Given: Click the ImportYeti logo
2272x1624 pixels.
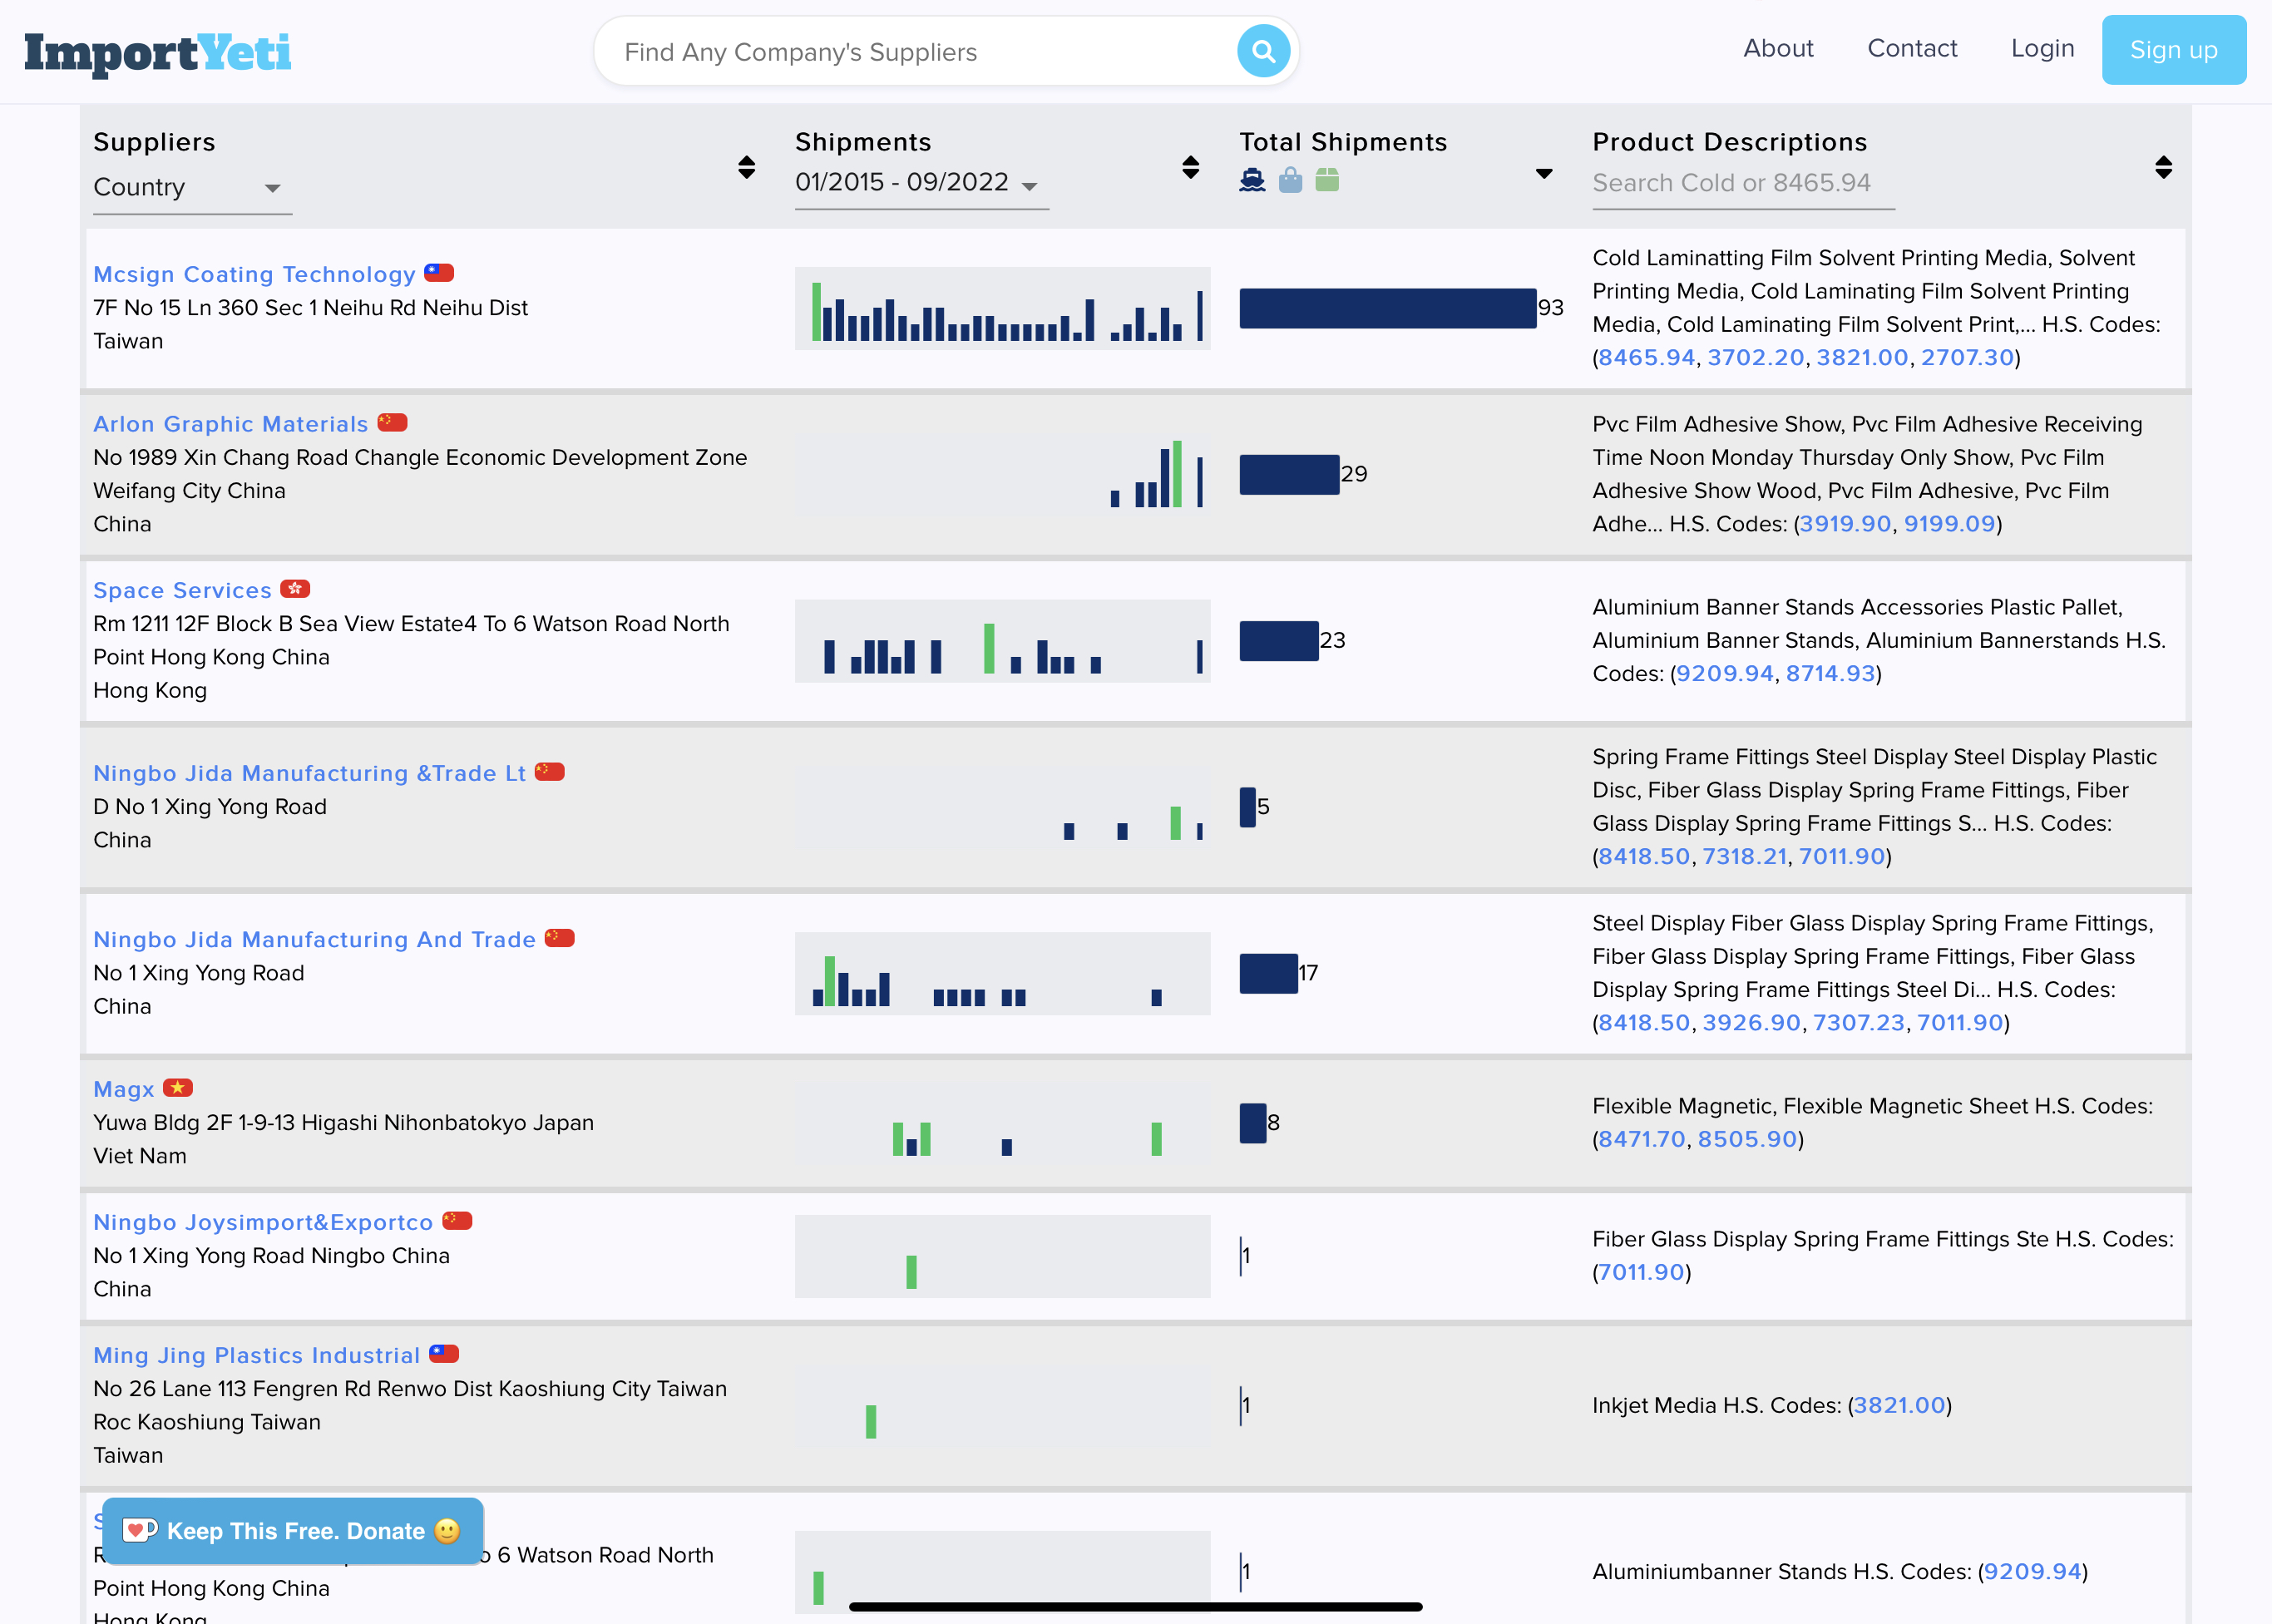Looking at the screenshot, I should [158, 53].
